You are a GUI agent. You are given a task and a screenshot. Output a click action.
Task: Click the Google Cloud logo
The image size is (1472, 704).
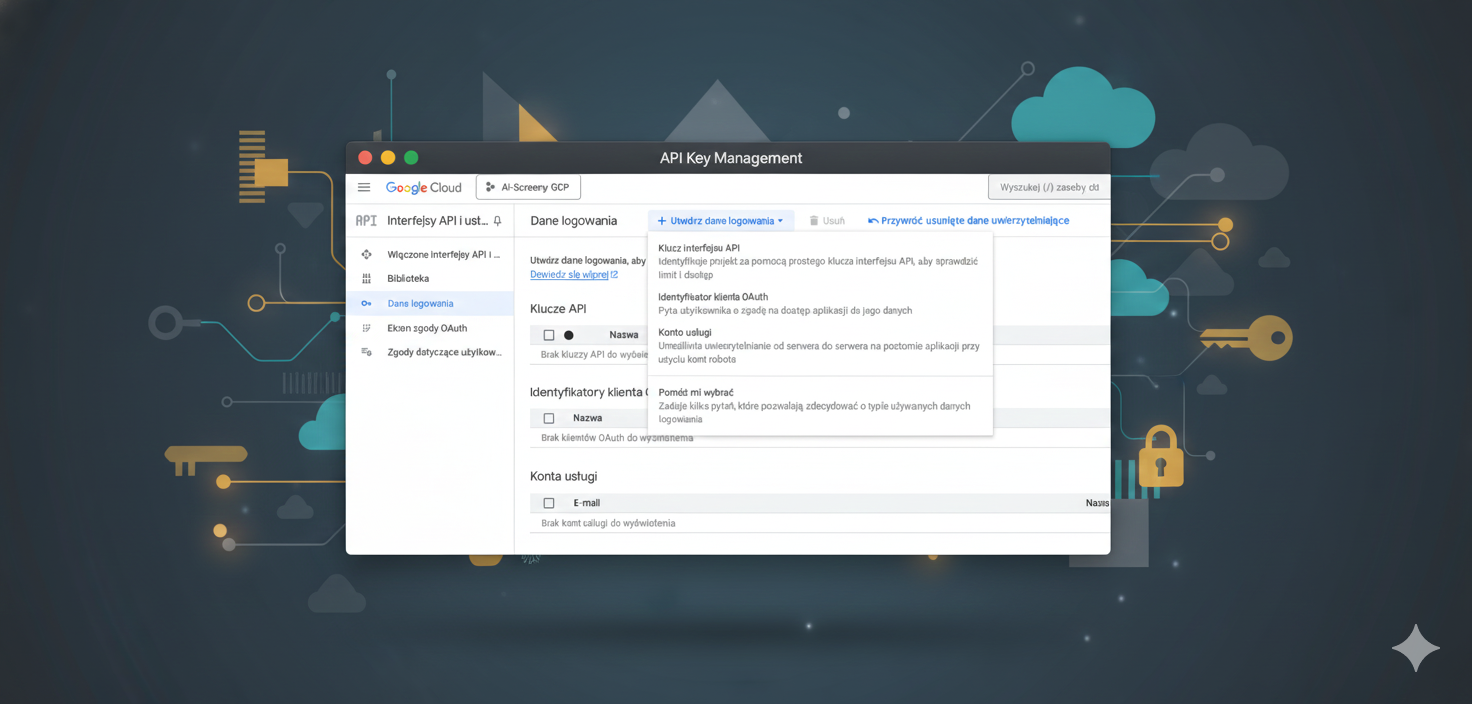tap(423, 187)
